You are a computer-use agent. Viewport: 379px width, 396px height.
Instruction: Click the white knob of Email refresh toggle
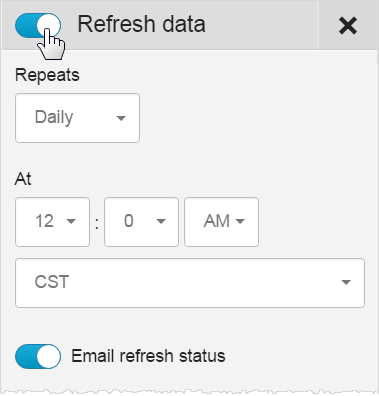coord(49,356)
